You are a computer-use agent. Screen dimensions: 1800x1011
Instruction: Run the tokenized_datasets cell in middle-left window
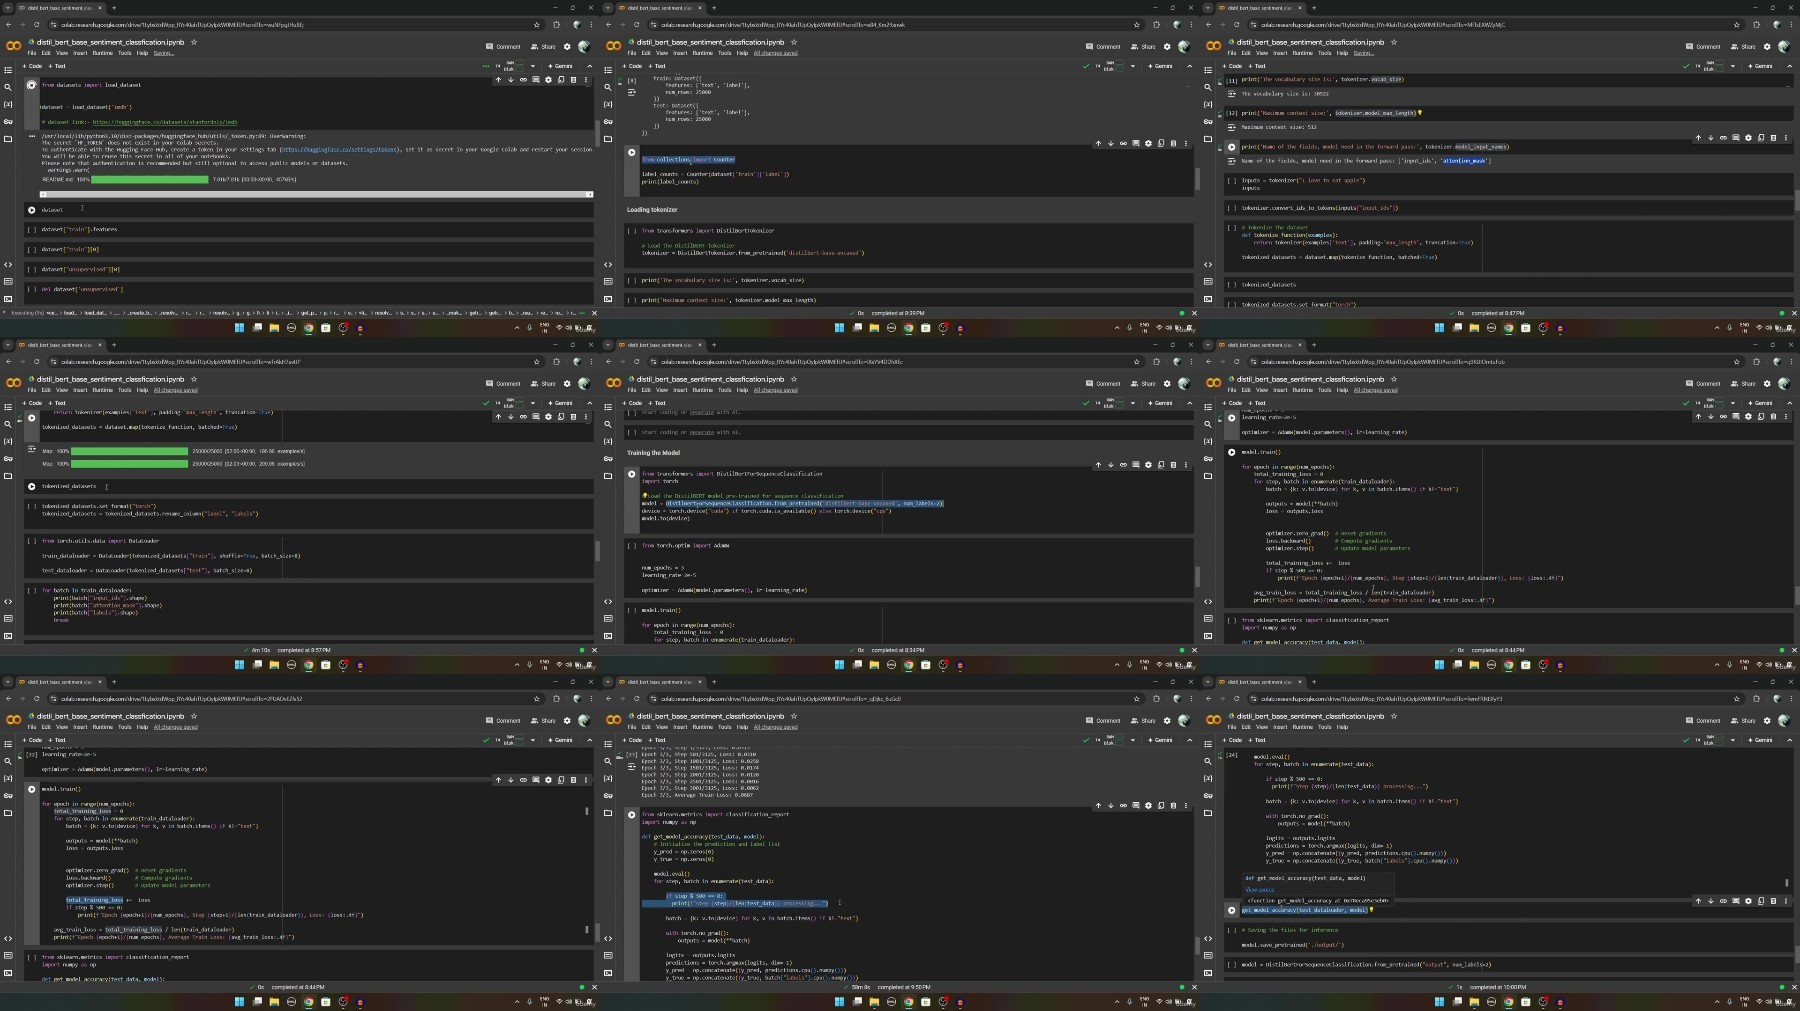tap(32, 486)
